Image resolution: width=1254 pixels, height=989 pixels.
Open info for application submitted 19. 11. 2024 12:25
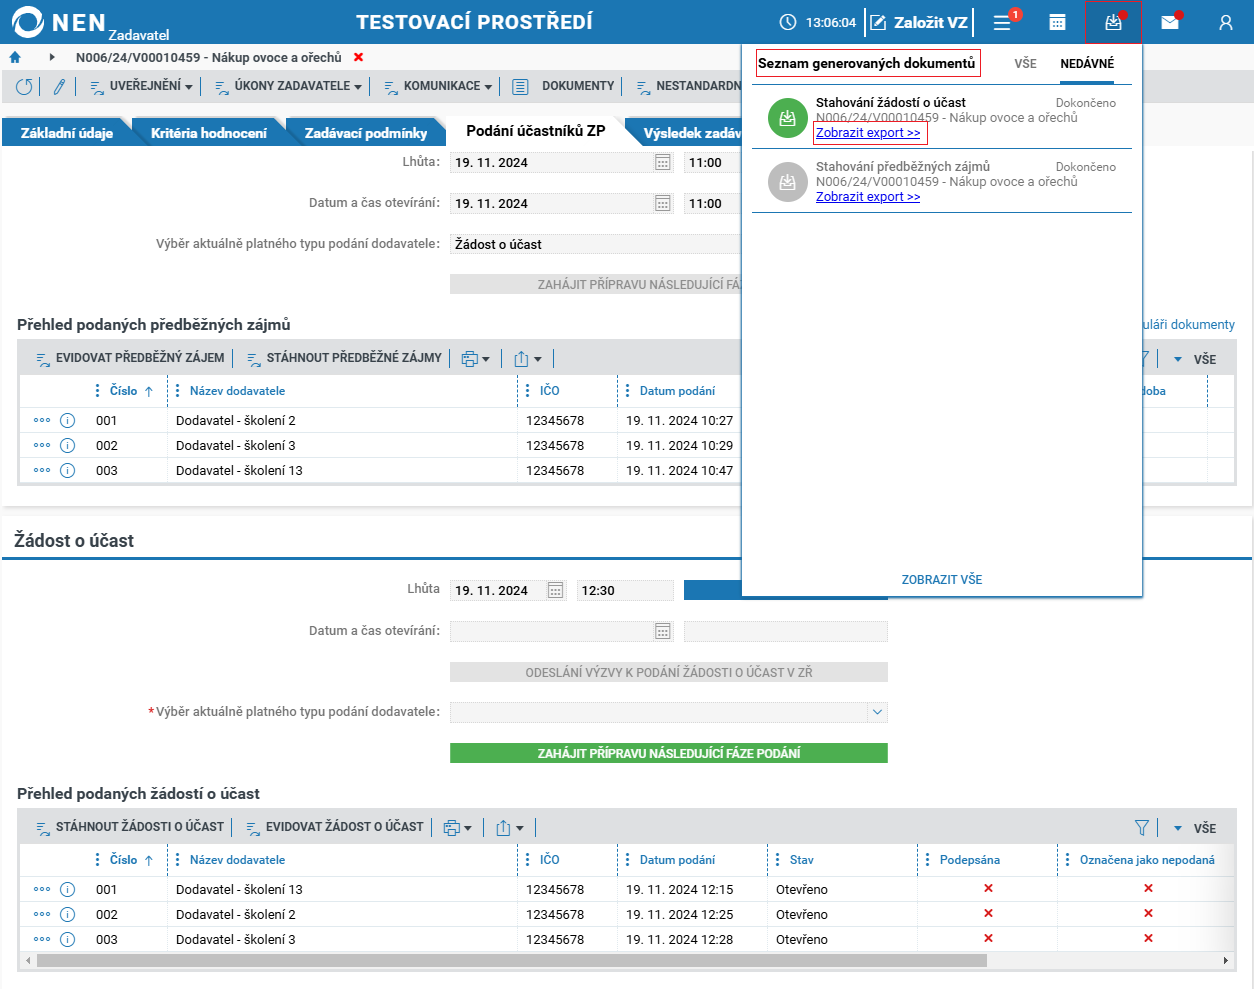[67, 914]
